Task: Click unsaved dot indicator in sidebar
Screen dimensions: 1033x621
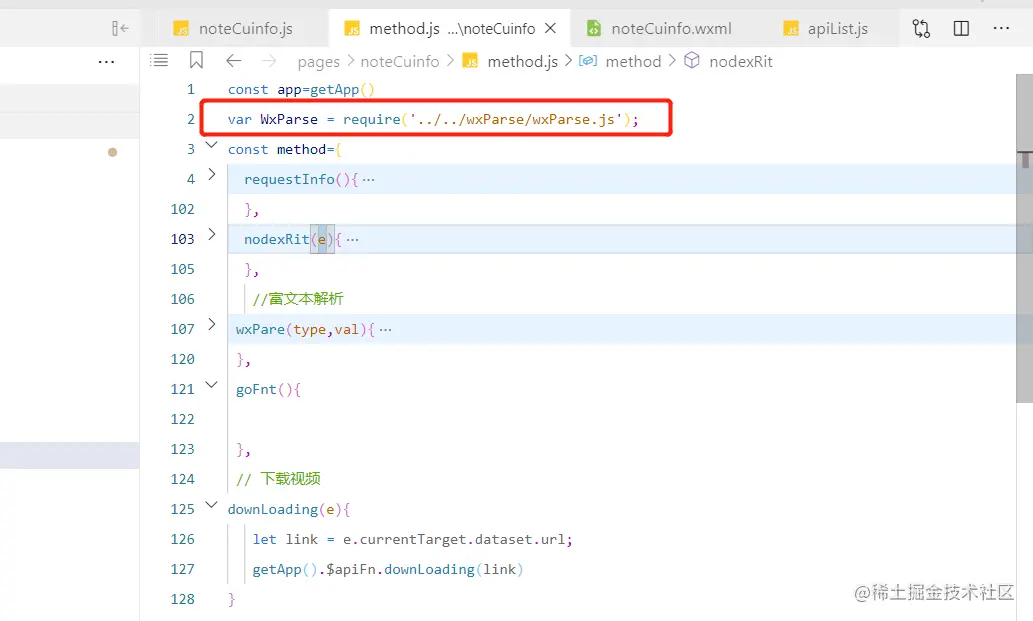Action: (113, 152)
